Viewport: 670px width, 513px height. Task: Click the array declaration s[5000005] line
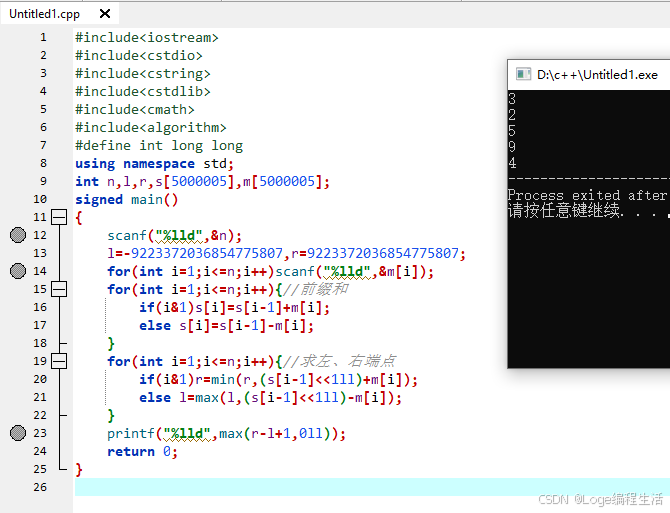[203, 182]
